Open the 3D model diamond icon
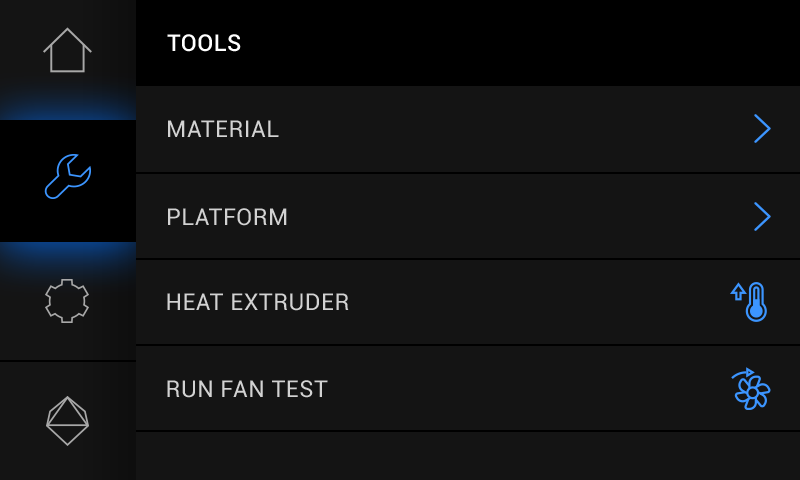This screenshot has width=800, height=480. tap(67, 420)
